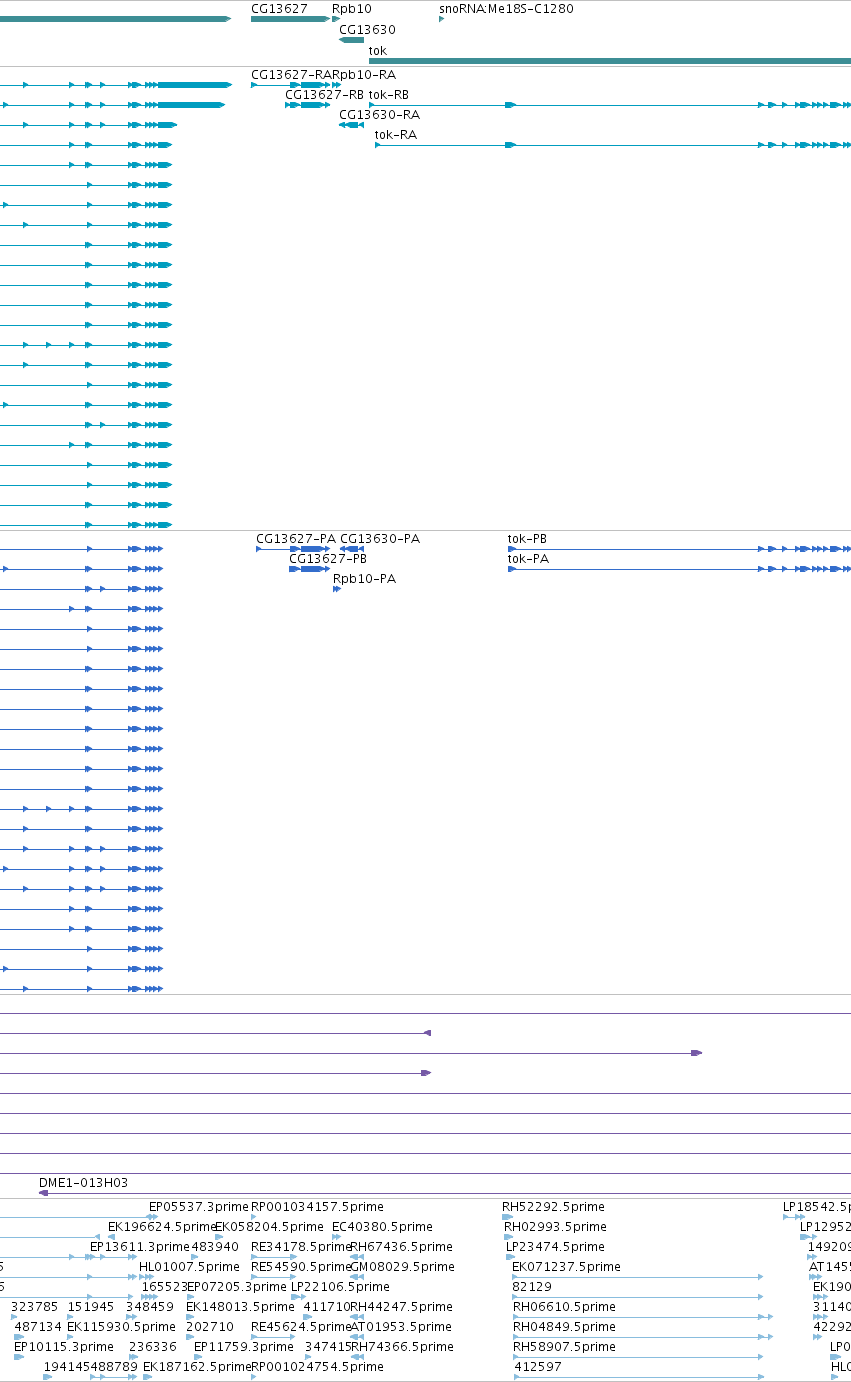Open transcript Rpb10-RA
The width and height of the screenshot is (851, 1382).
(x=364, y=74)
